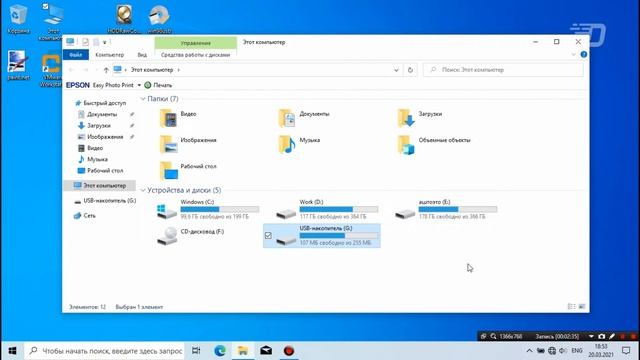
Task: Select Быстрый доступ in navigation pane
Action: 100,103
